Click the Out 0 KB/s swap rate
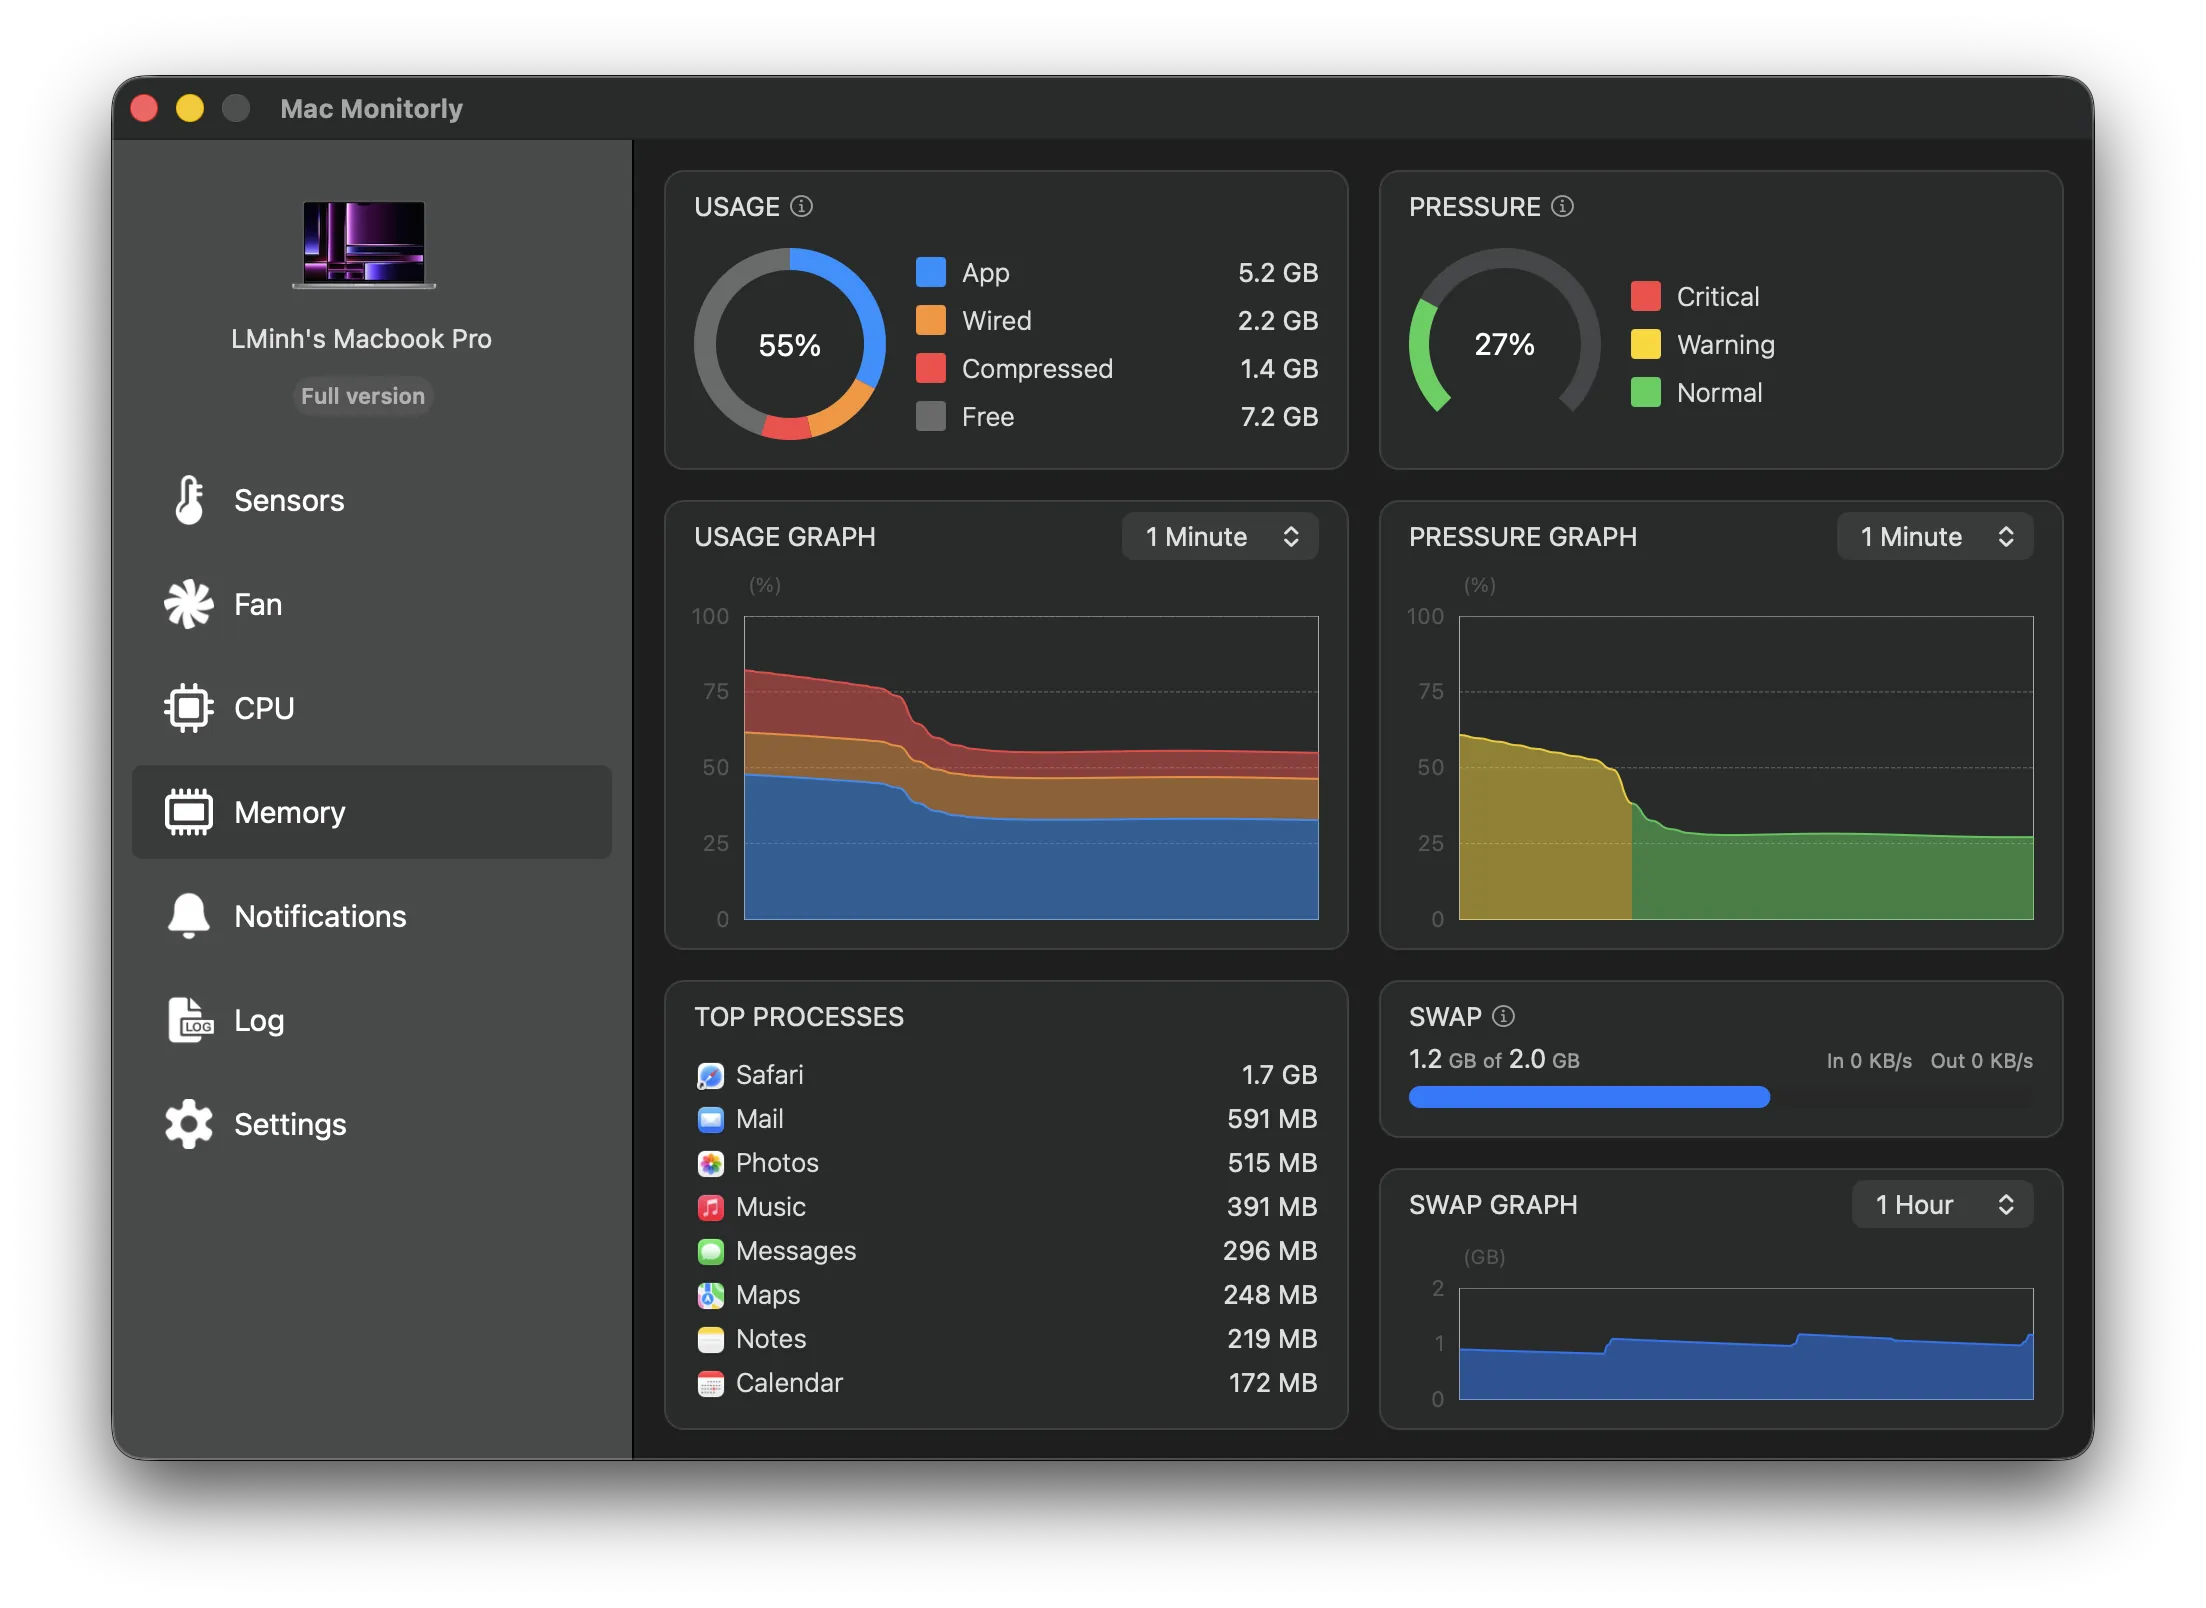 [1982, 1060]
